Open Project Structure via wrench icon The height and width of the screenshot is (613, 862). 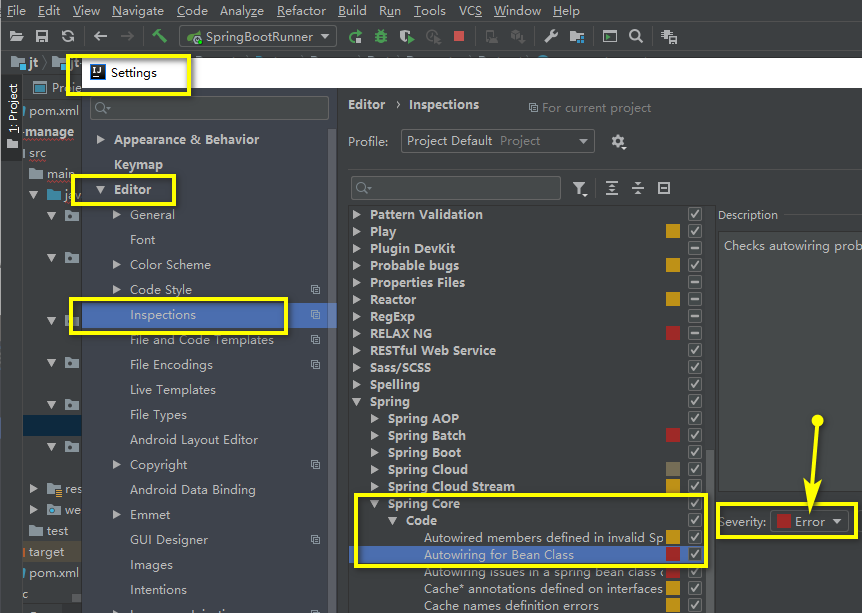[551, 37]
